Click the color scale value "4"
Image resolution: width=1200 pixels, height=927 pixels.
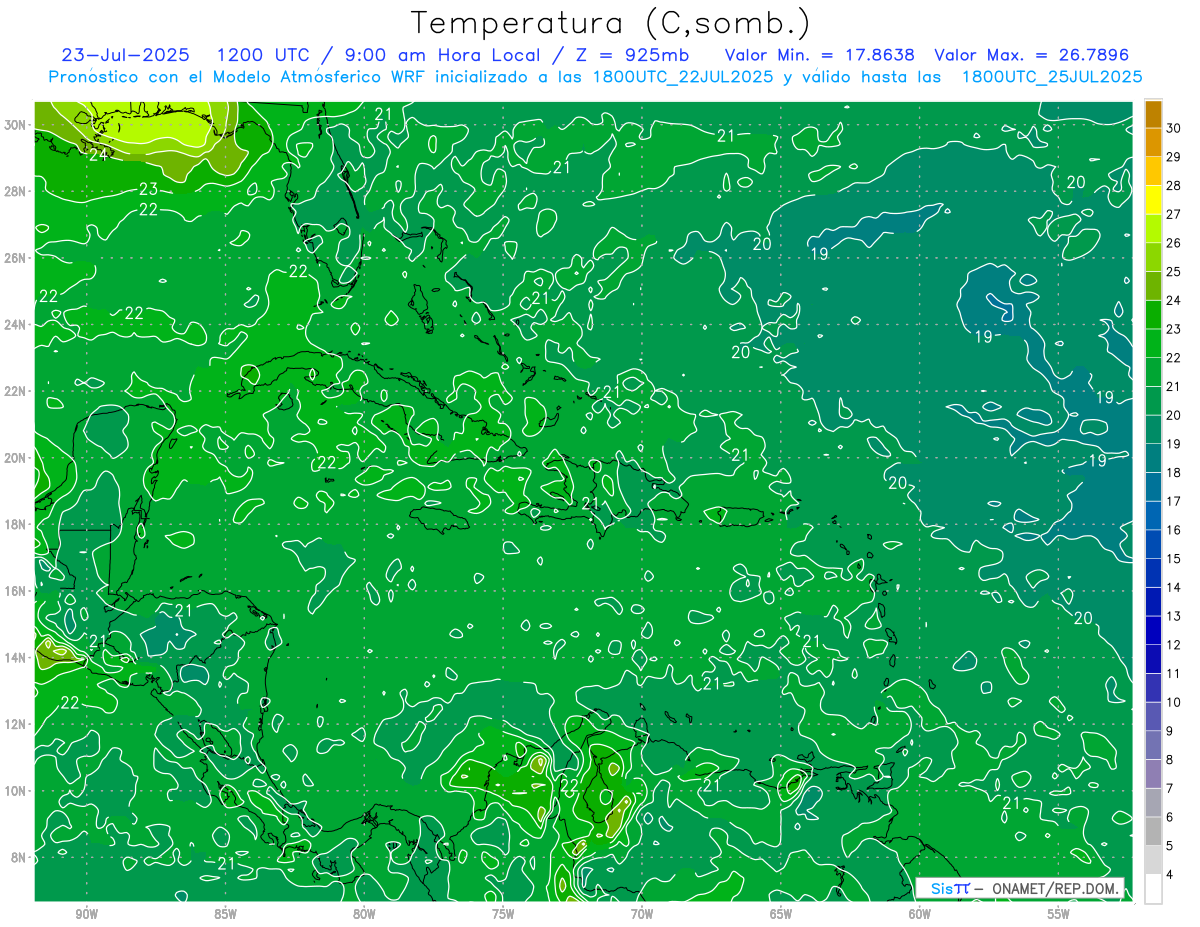coord(1171,875)
